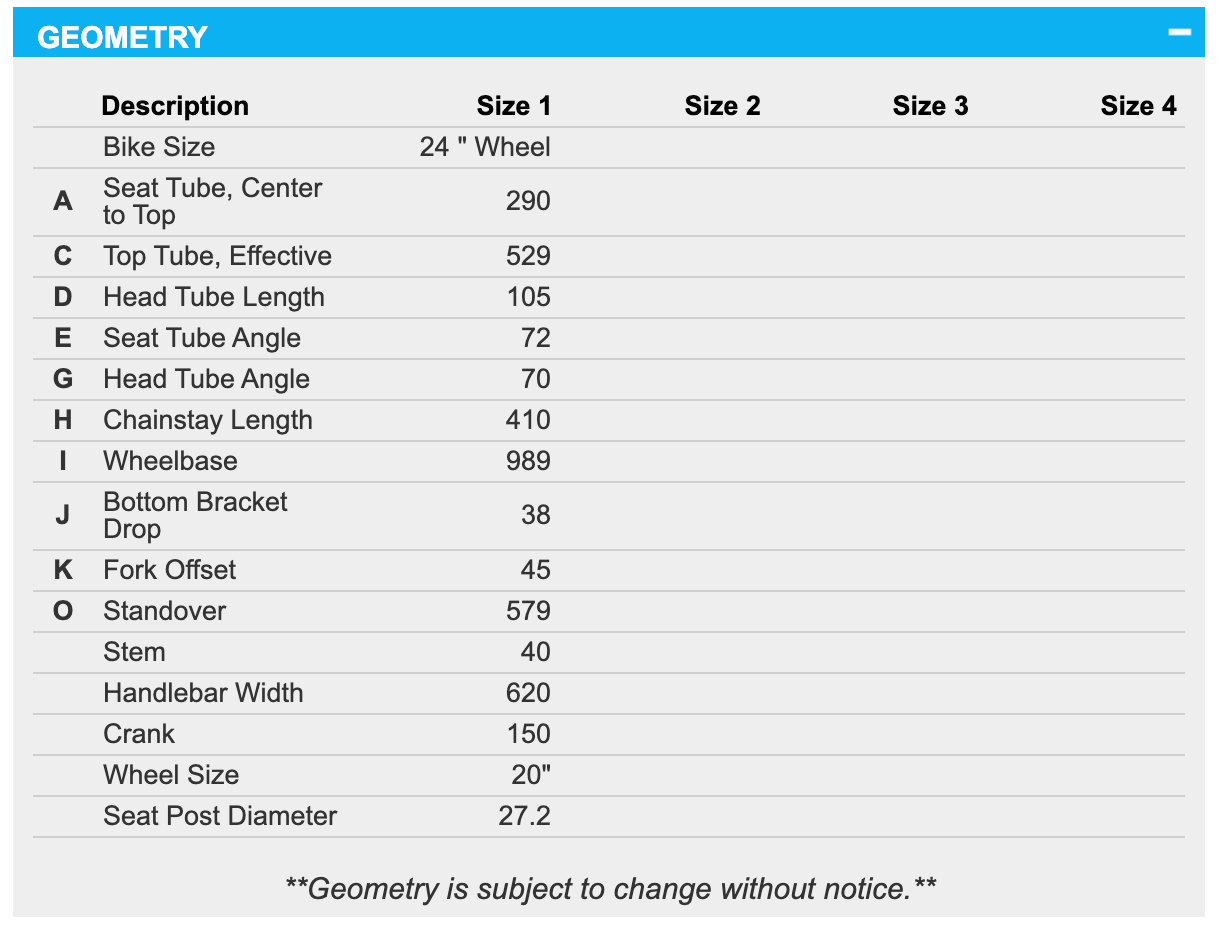Click the Seat Post Diameter label
The width and height of the screenshot is (1228, 946).
point(220,816)
